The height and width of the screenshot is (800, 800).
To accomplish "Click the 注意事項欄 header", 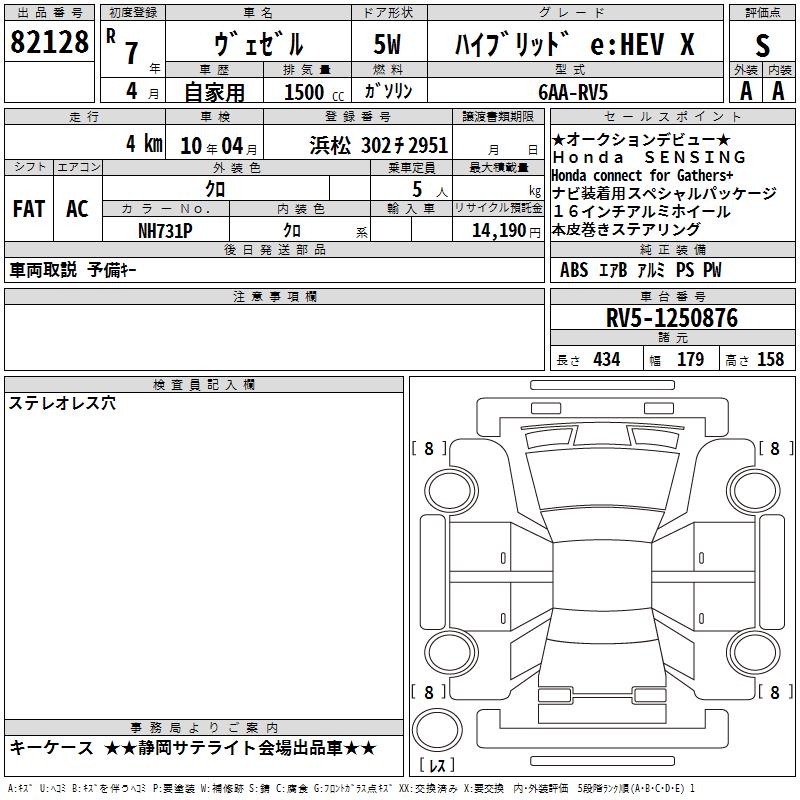I will tap(274, 296).
